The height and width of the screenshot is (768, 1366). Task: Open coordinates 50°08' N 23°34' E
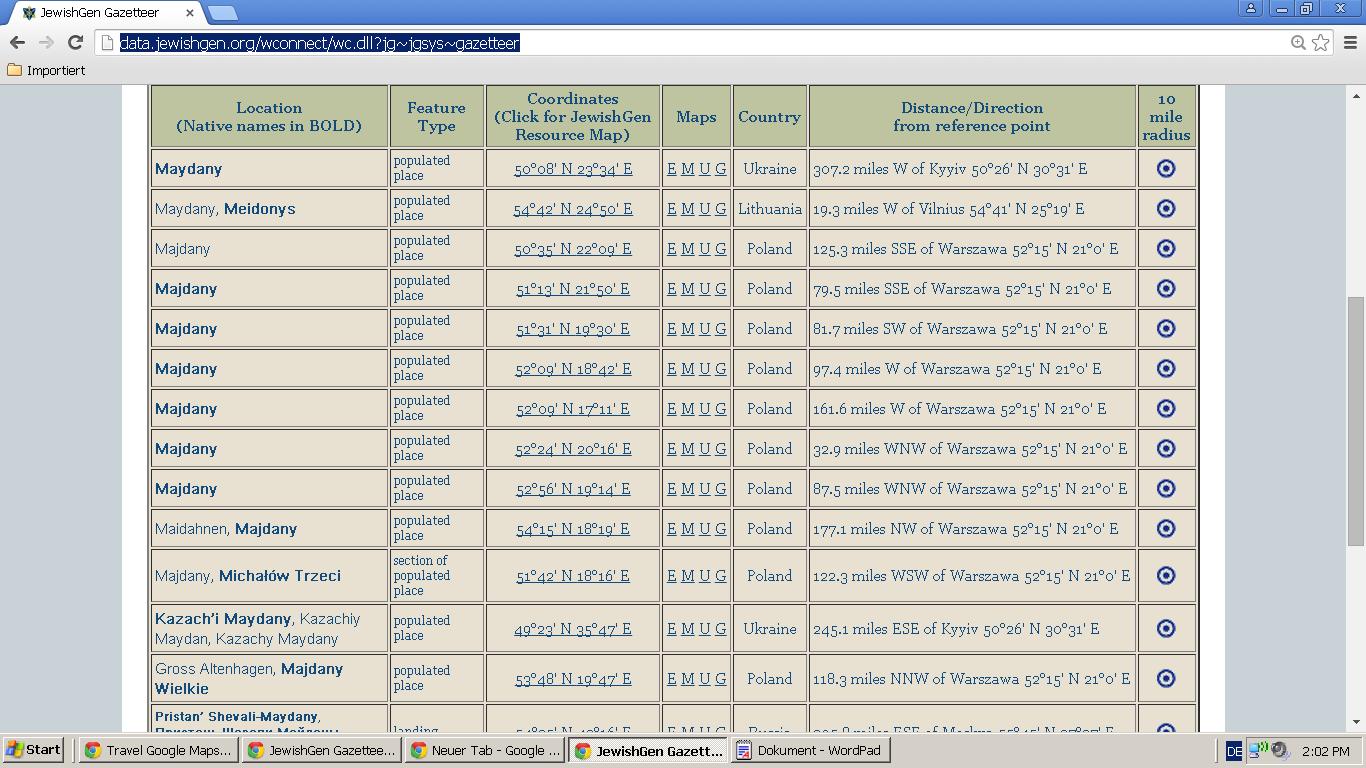pyautogui.click(x=573, y=169)
